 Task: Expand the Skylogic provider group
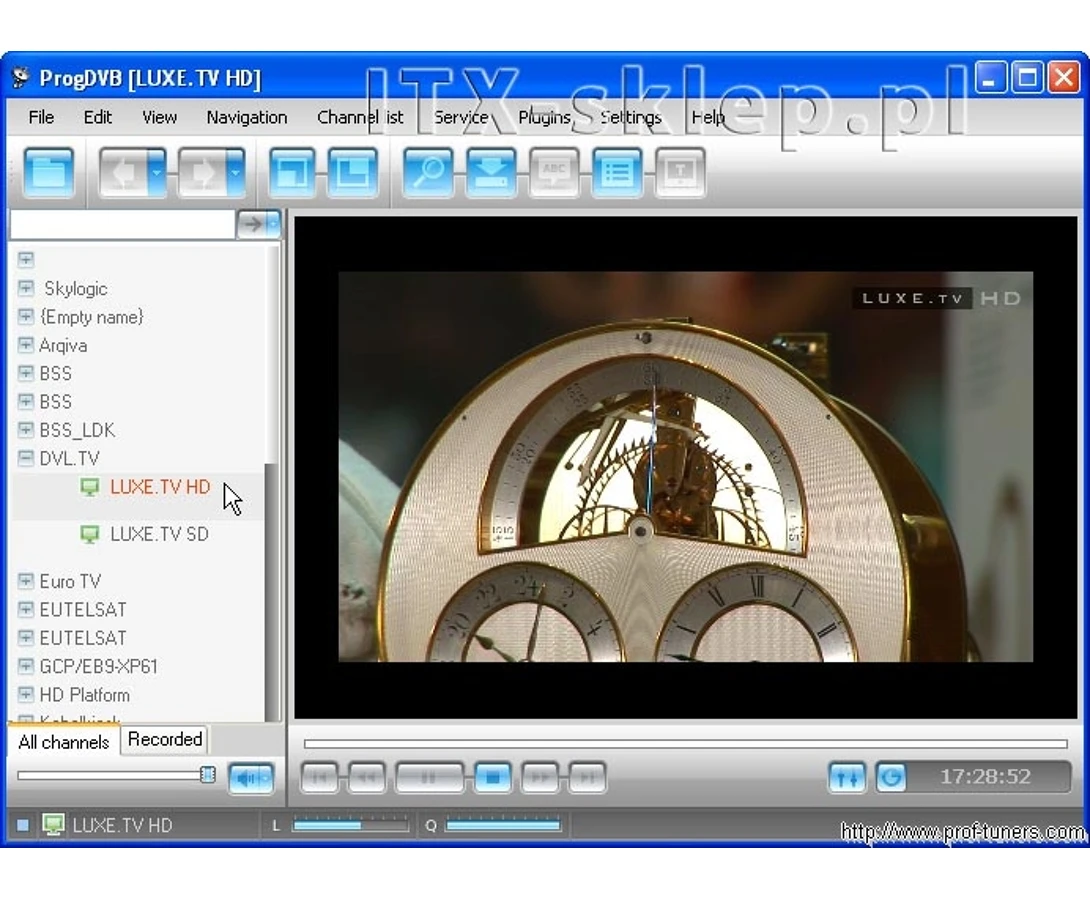pyautogui.click(x=26, y=288)
